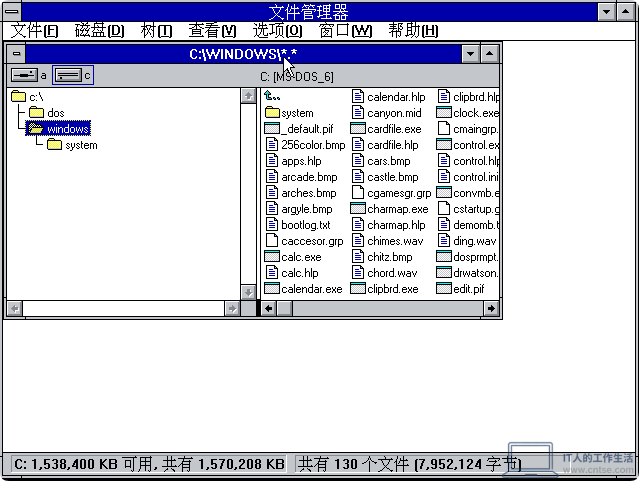
Task: Open the 查看(V) menu
Action: 212,31
